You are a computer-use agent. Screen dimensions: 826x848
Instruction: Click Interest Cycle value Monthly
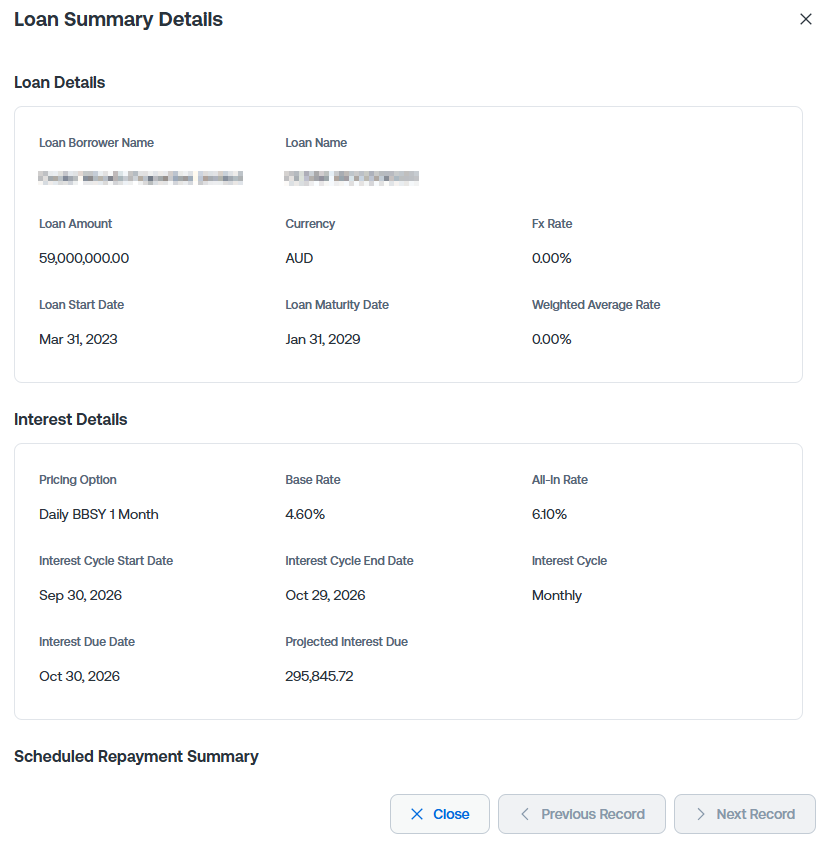click(557, 595)
